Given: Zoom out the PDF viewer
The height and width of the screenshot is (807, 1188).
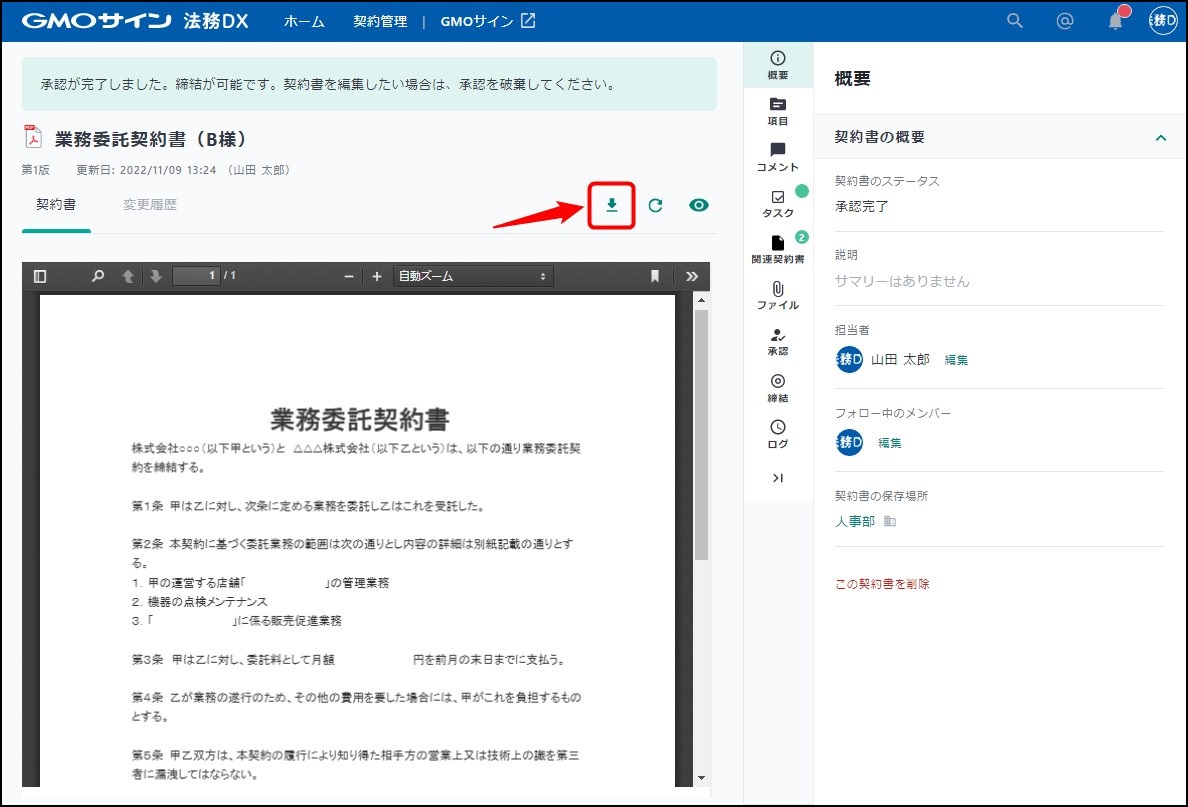Looking at the screenshot, I should (x=349, y=277).
